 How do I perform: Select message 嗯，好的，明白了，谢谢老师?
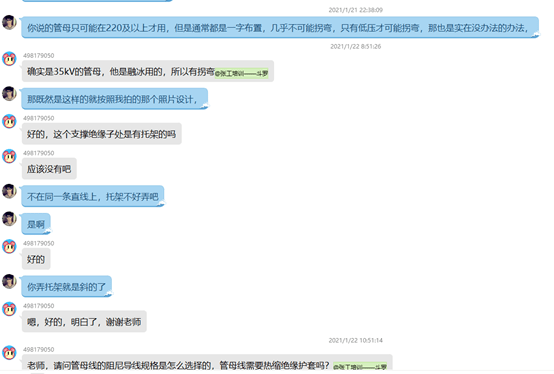(x=84, y=321)
